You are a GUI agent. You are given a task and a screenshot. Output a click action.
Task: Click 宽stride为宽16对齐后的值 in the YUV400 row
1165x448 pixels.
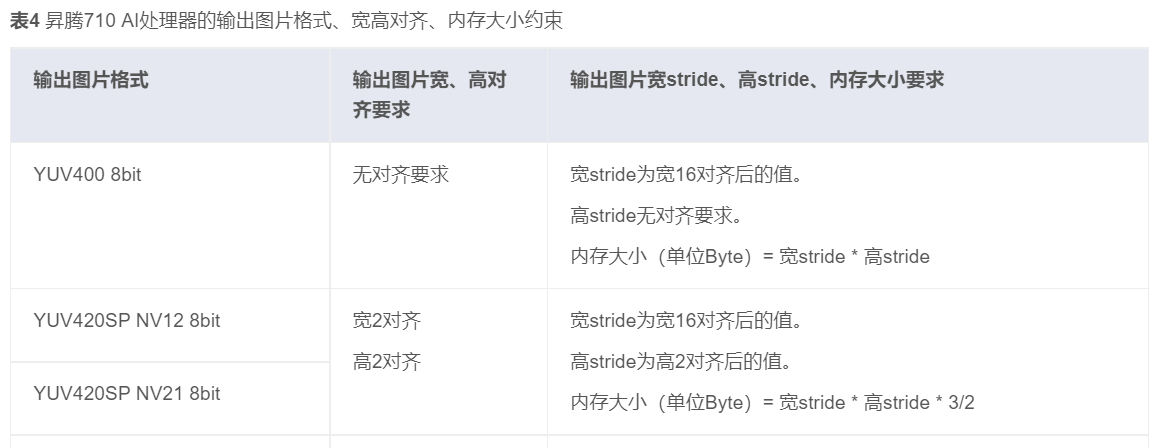coord(687,176)
